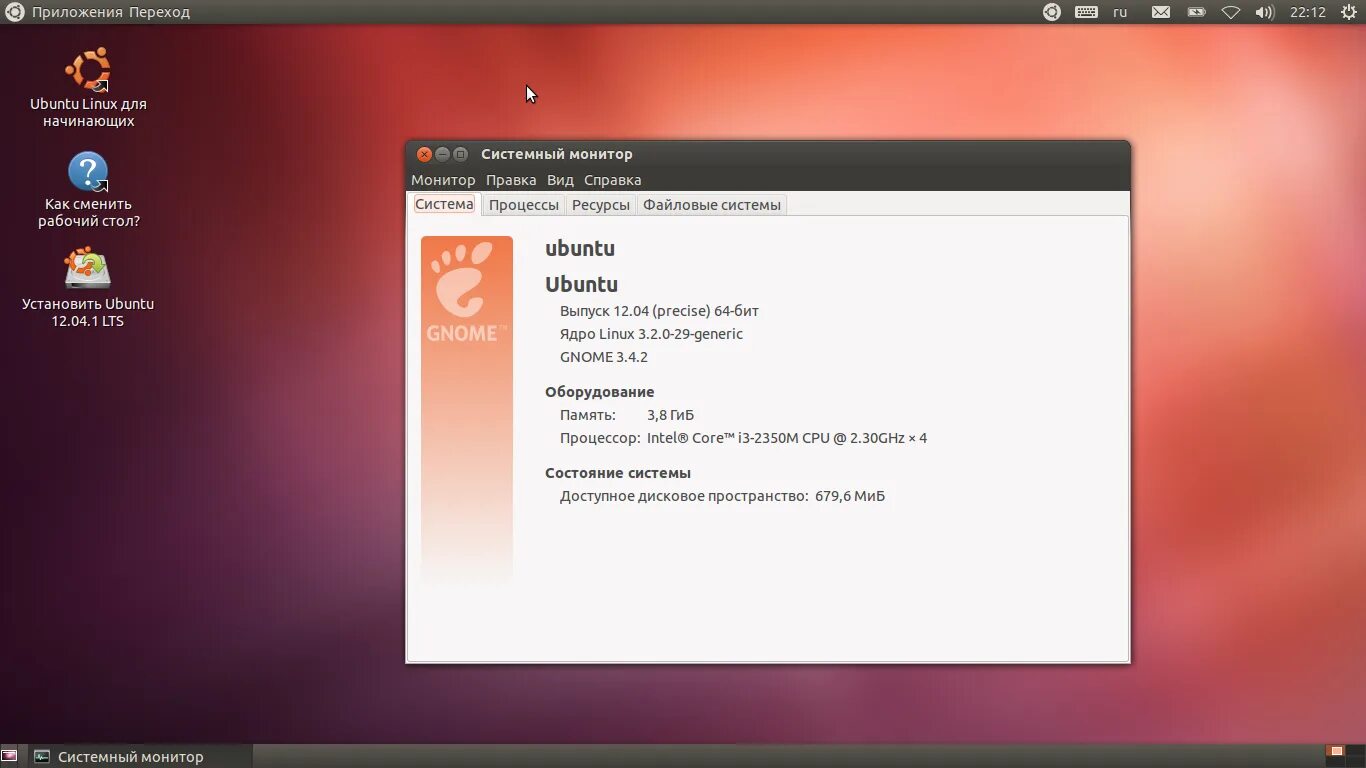Click the 'ru' keyboard language indicator
Viewport: 1366px width, 768px height.
click(x=1120, y=12)
